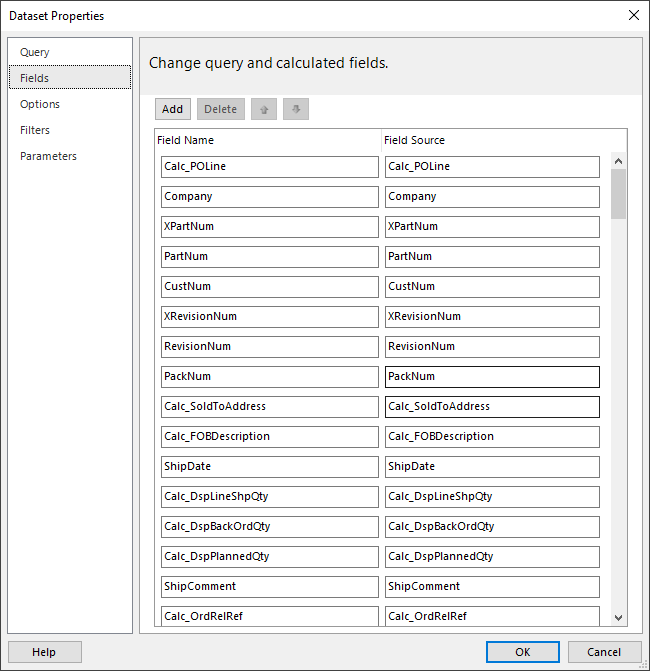Click the scrollbar down arrow
The image size is (650, 671).
pos(618,618)
